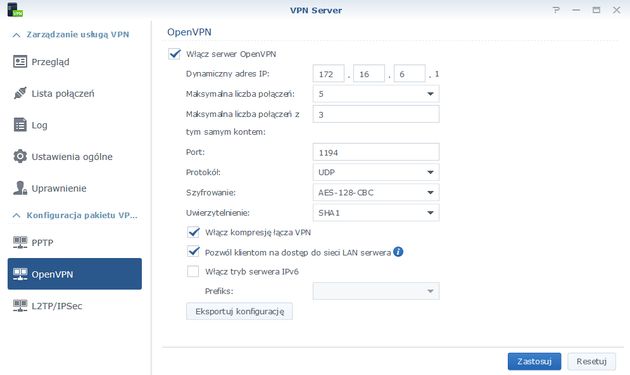Select the OpenVPN configuration page
Screen dimensions: 630x375
[75, 274]
